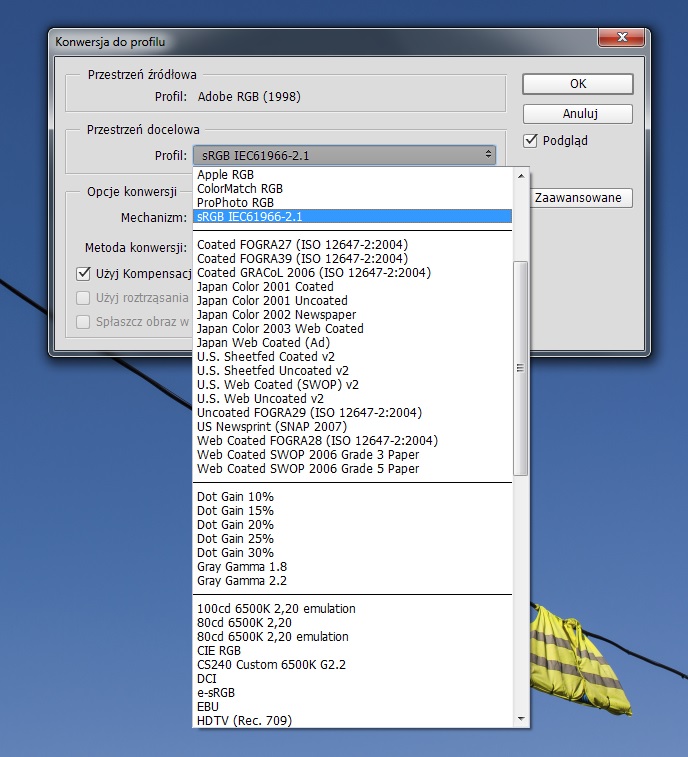Choose ColorMatch RGB profile
688x757 pixels.
click(x=240, y=188)
